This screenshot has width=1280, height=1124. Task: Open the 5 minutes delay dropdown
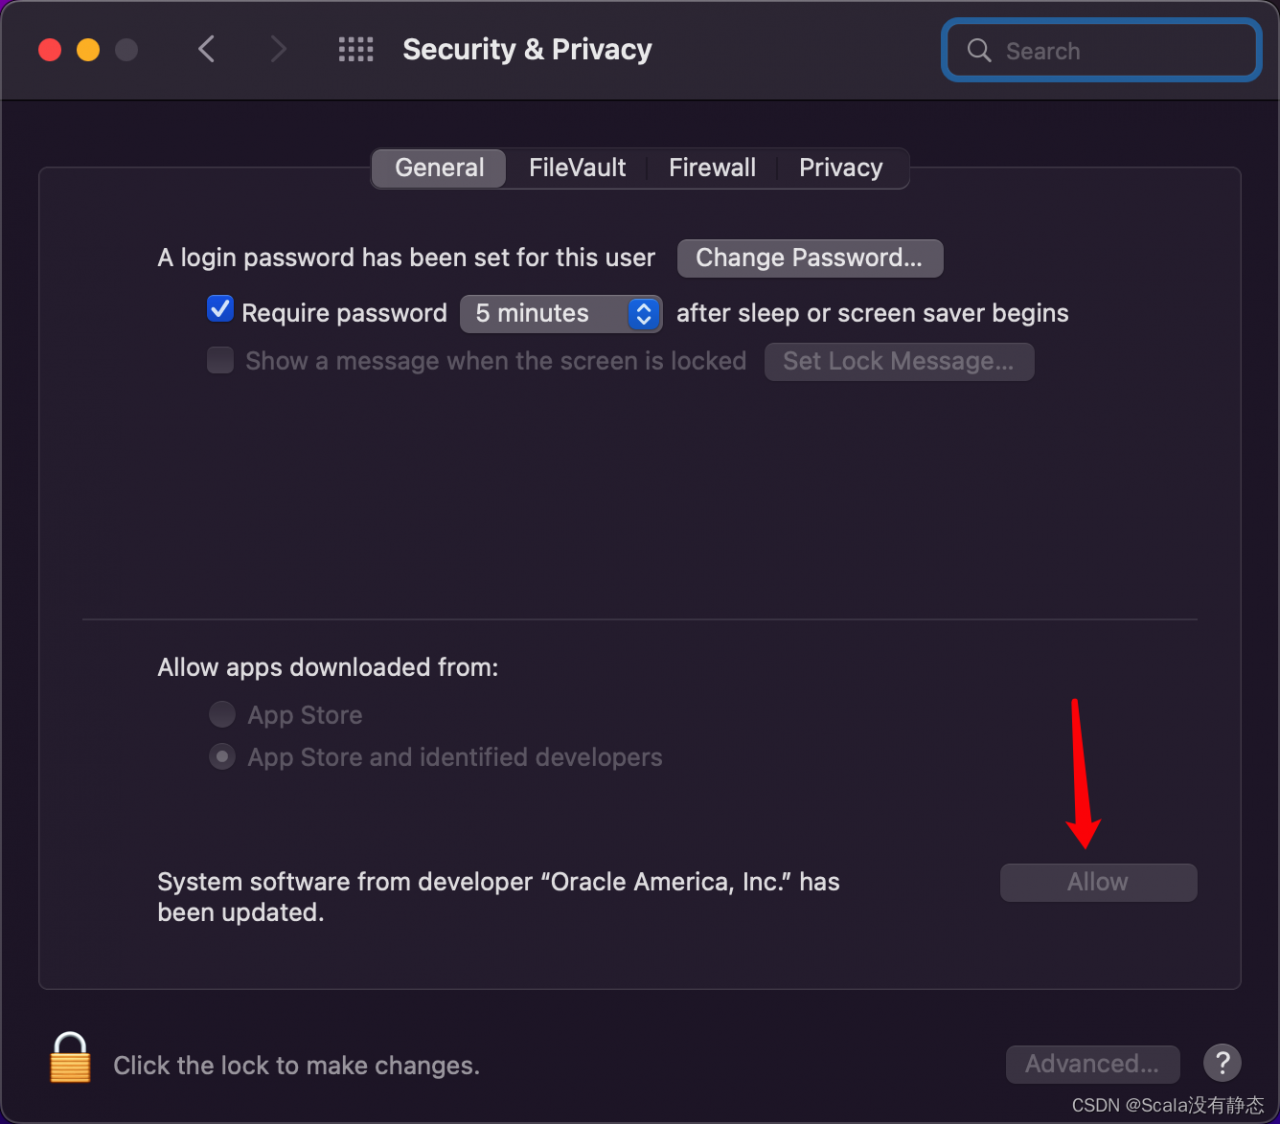point(561,313)
